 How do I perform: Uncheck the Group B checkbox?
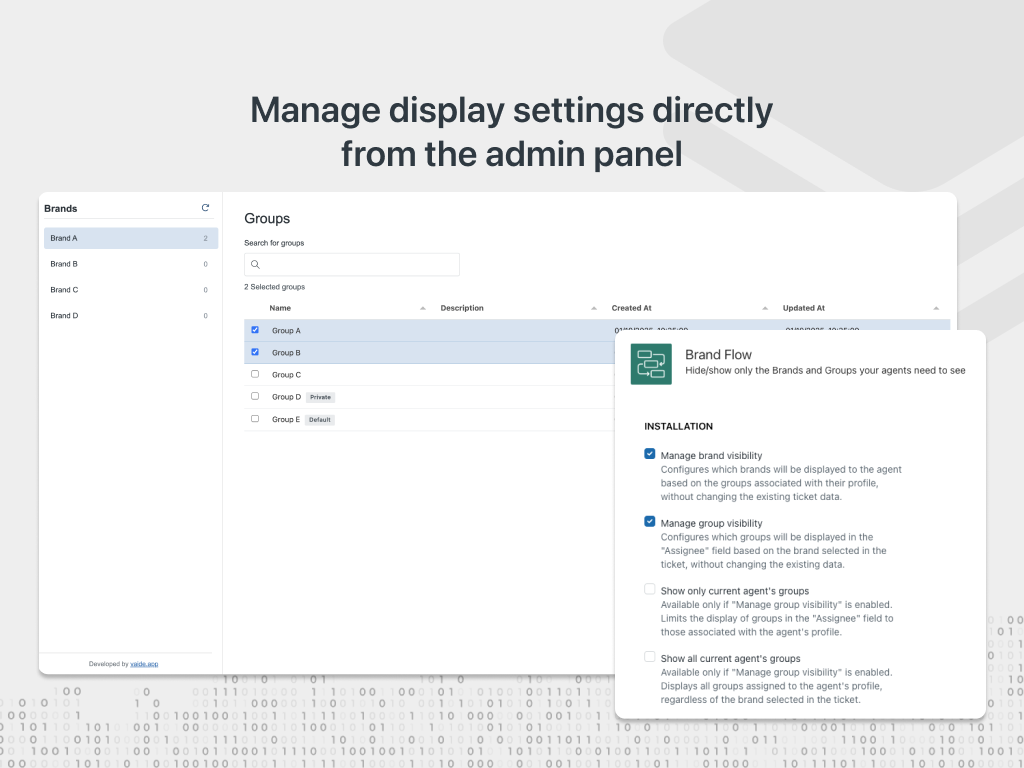[x=255, y=352]
